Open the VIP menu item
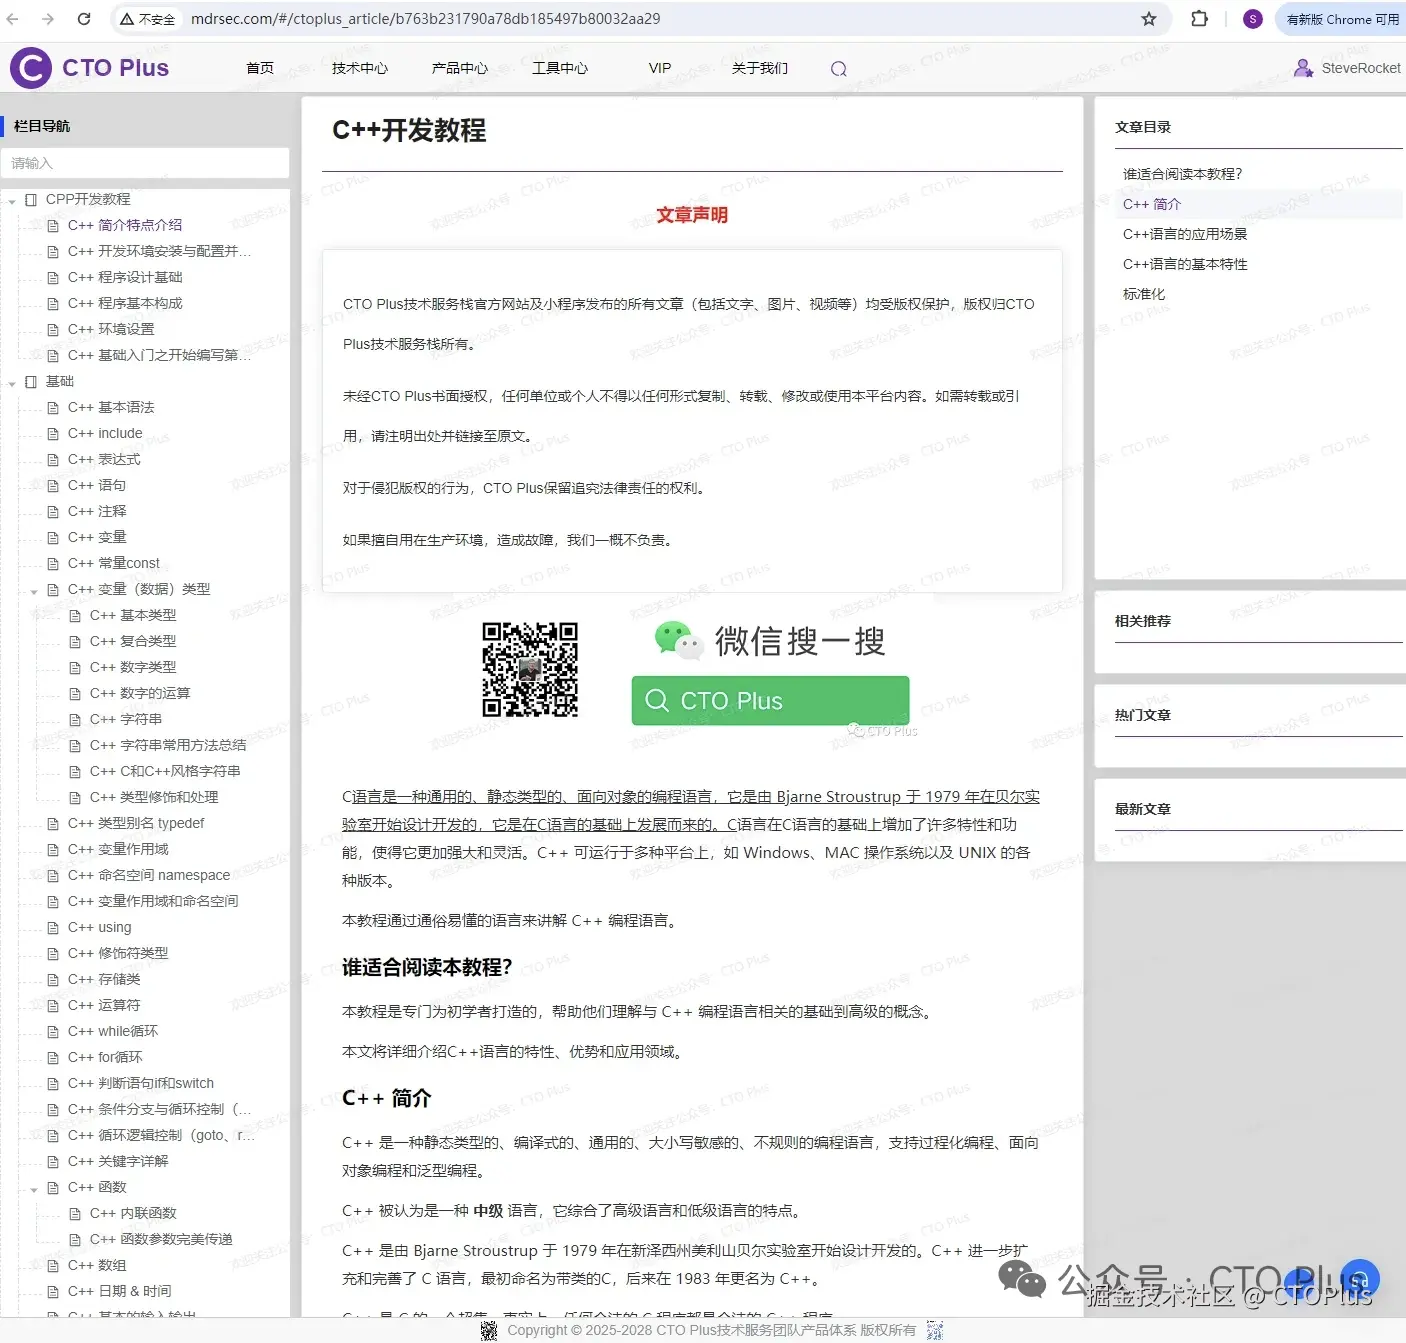The image size is (1406, 1343). [659, 68]
